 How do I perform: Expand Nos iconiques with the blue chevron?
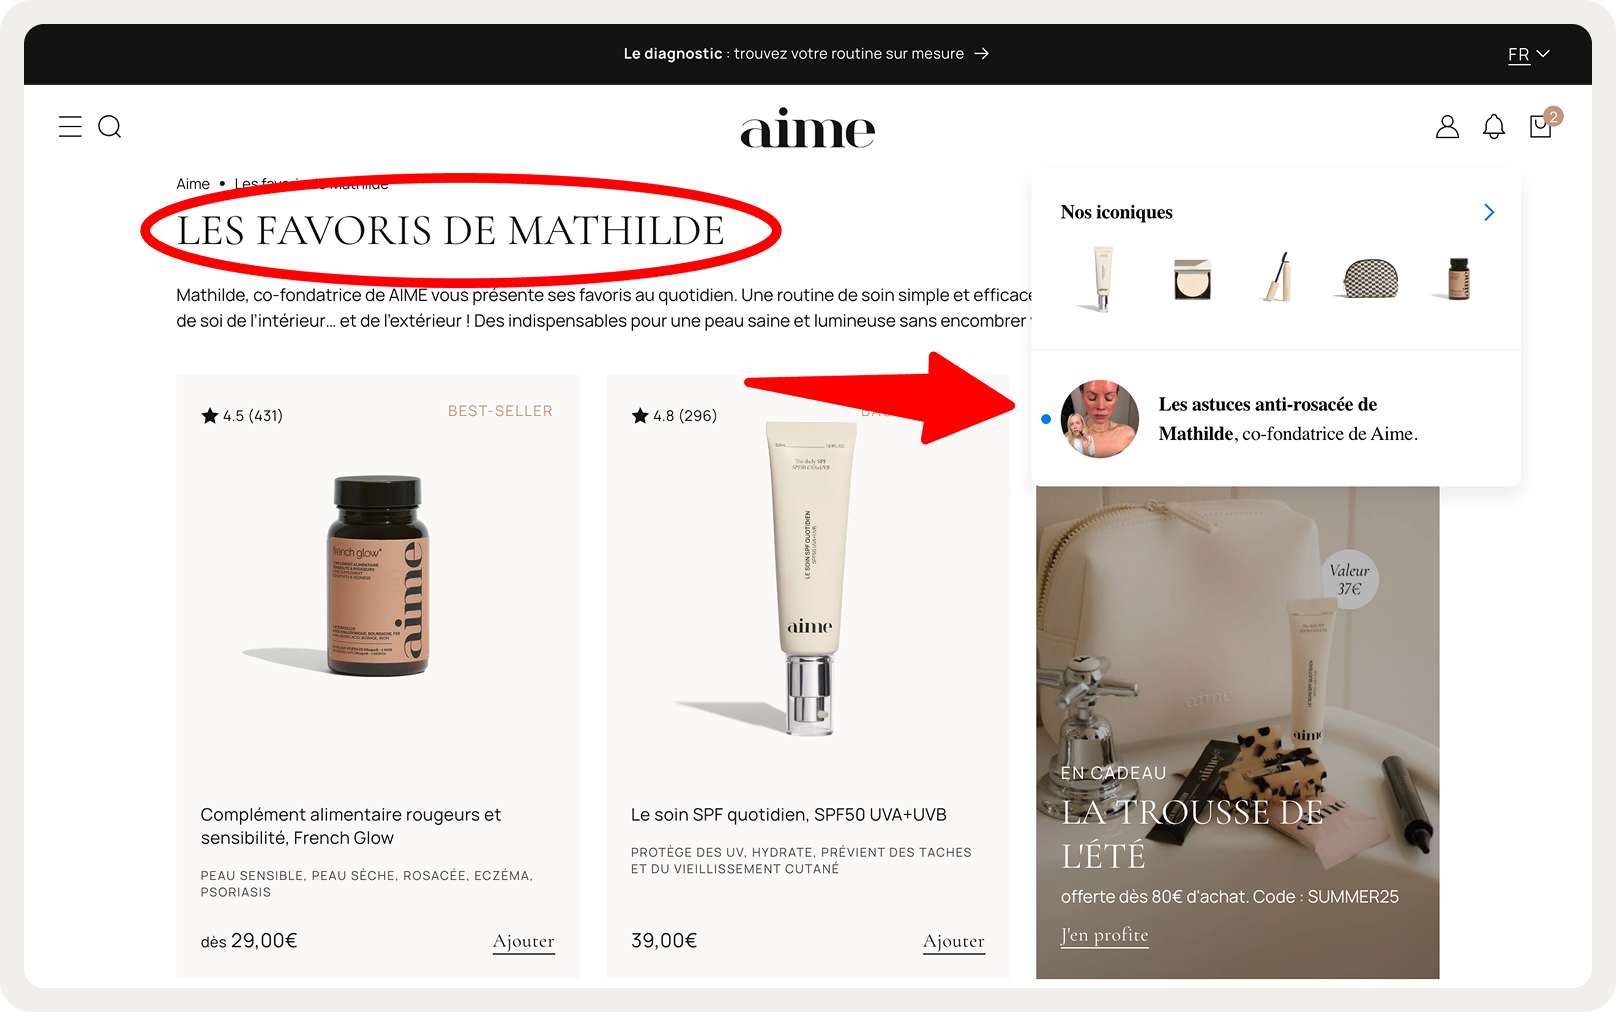1489,212
